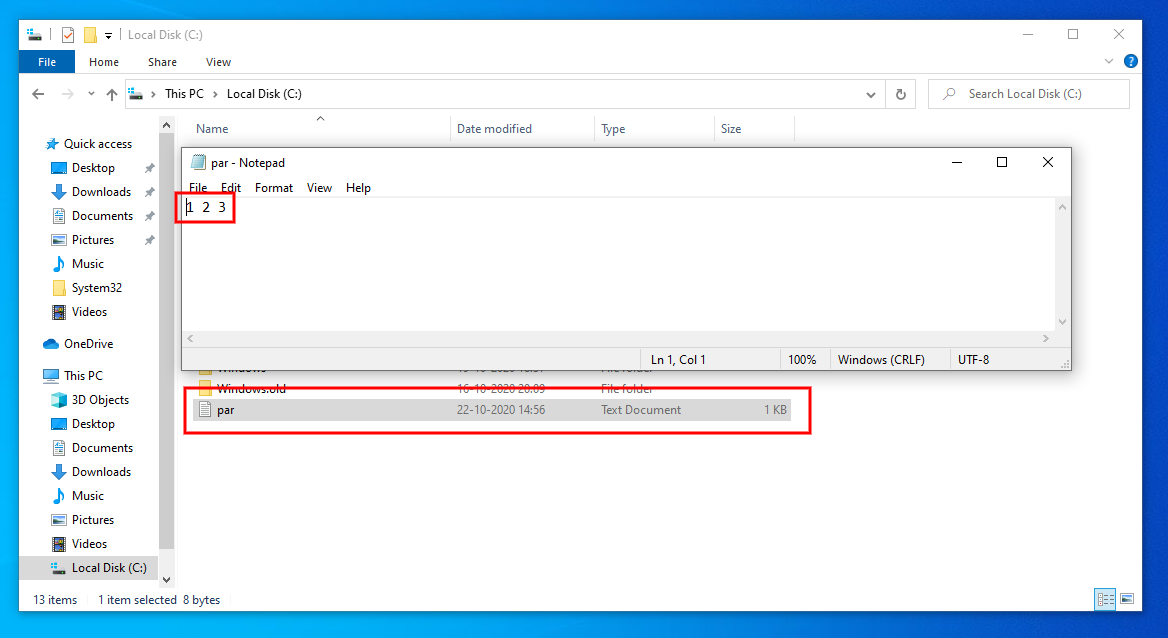Expand the address bar history dropdown
Image resolution: width=1168 pixels, height=638 pixels.
click(870, 94)
